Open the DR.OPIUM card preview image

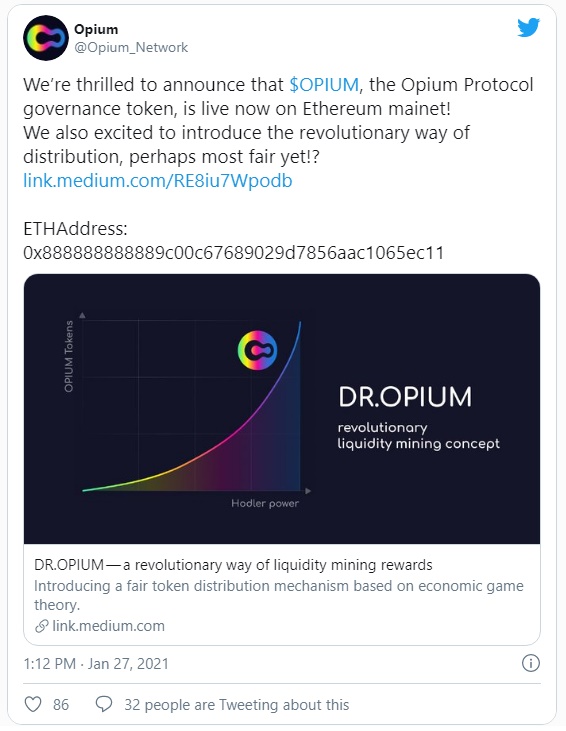click(x=282, y=409)
